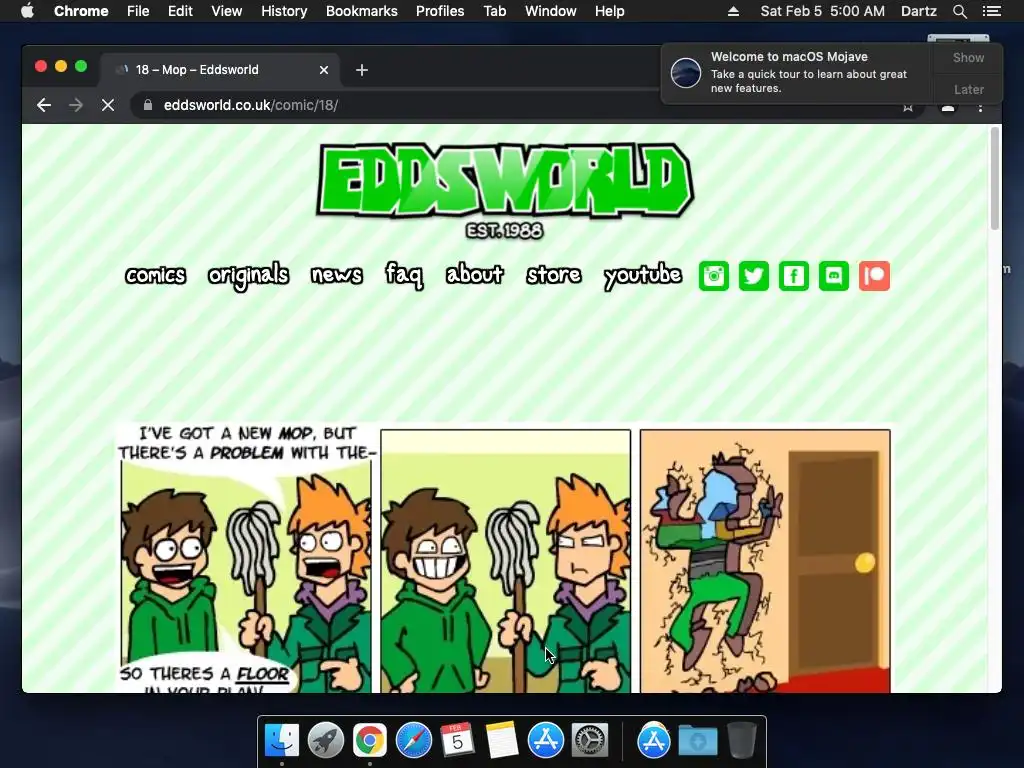Click Later on Mojave notification

click(x=968, y=89)
